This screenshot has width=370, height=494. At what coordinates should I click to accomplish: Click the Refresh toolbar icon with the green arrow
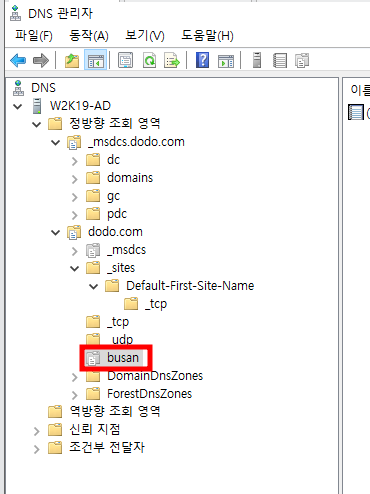coord(149,60)
